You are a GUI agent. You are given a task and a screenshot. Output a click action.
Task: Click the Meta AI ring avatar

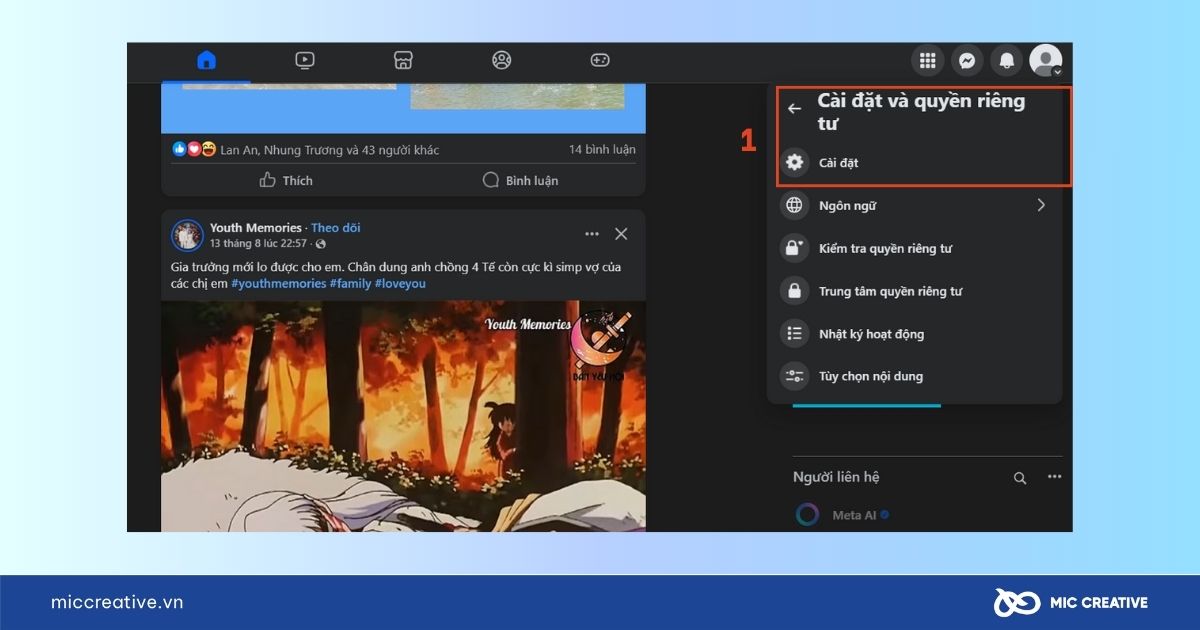point(807,515)
